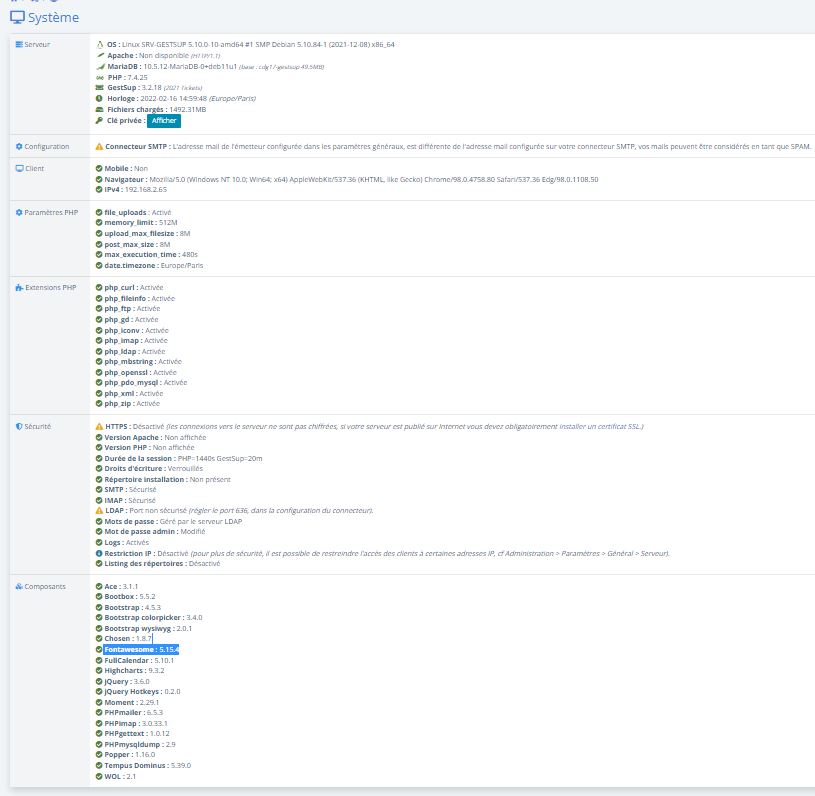Click the max_execution_time : 480s line
The height and width of the screenshot is (796, 815).
[151, 254]
